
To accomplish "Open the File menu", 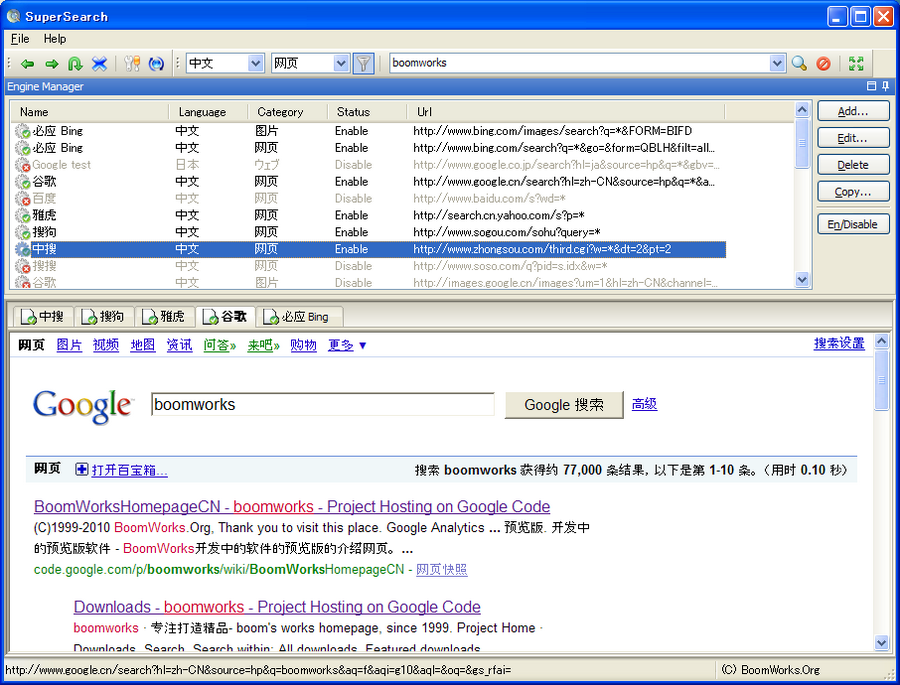I will click(x=20, y=39).
